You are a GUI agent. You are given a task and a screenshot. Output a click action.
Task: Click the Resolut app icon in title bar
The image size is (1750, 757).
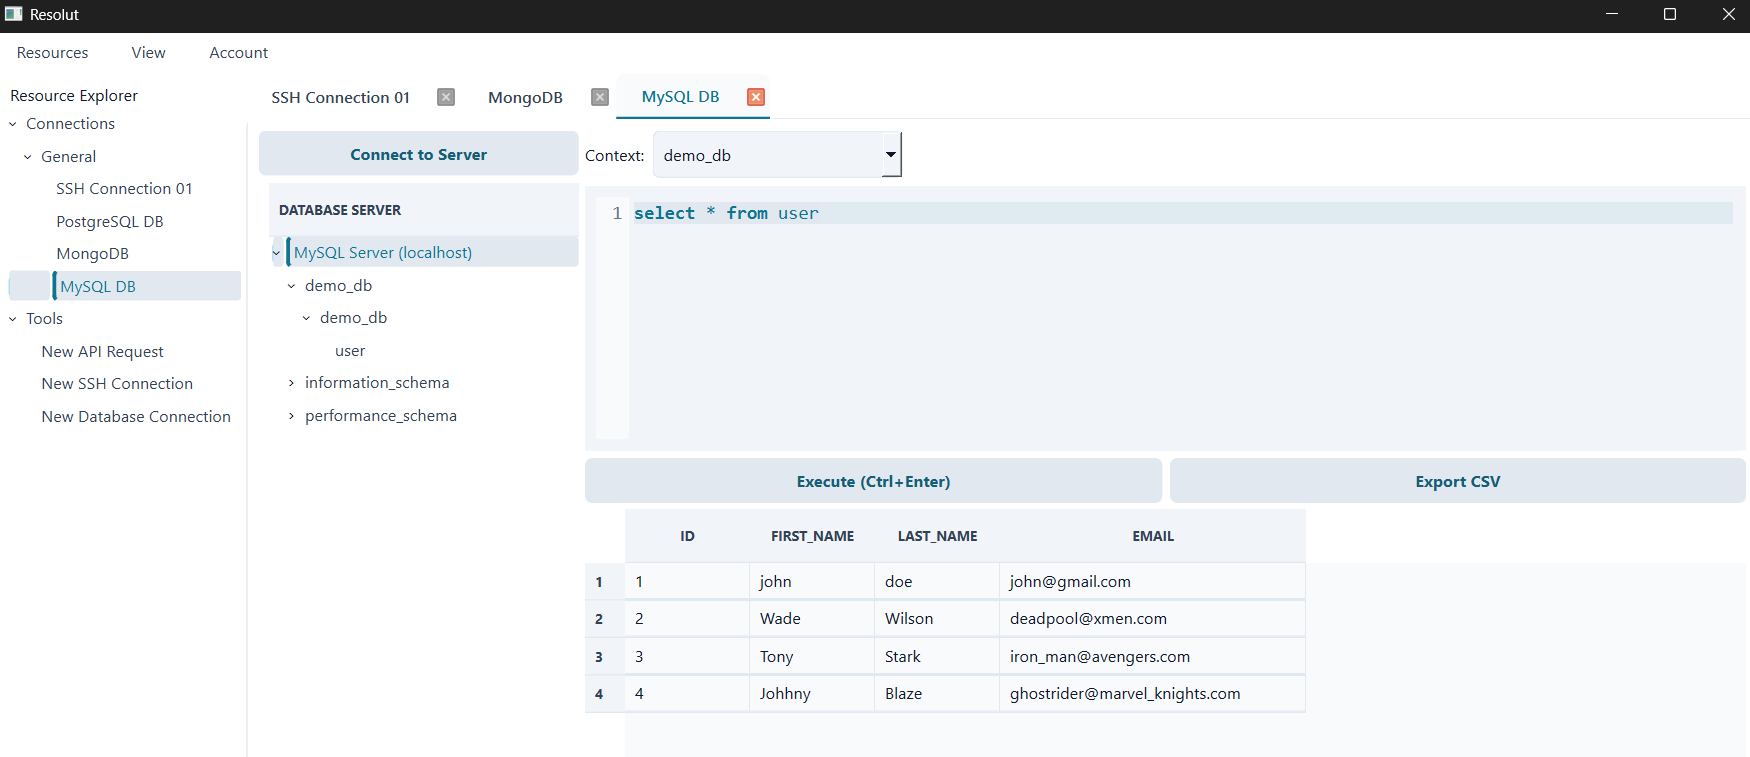click(x=14, y=14)
